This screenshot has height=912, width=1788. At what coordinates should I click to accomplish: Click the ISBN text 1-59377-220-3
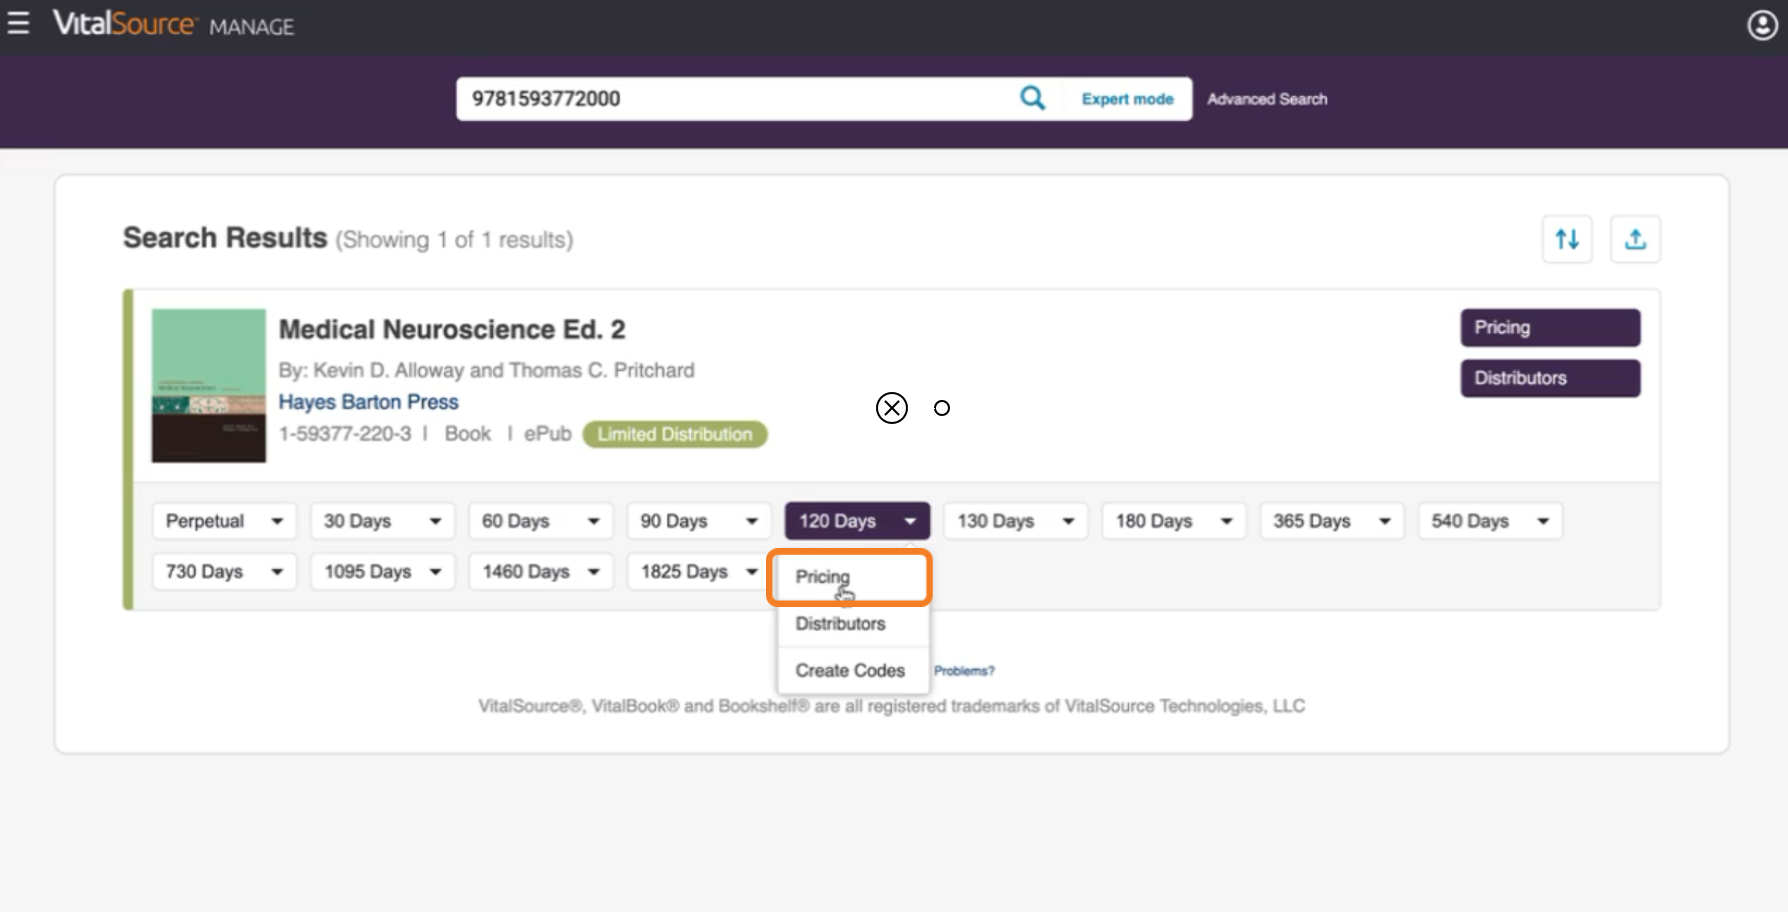345,434
